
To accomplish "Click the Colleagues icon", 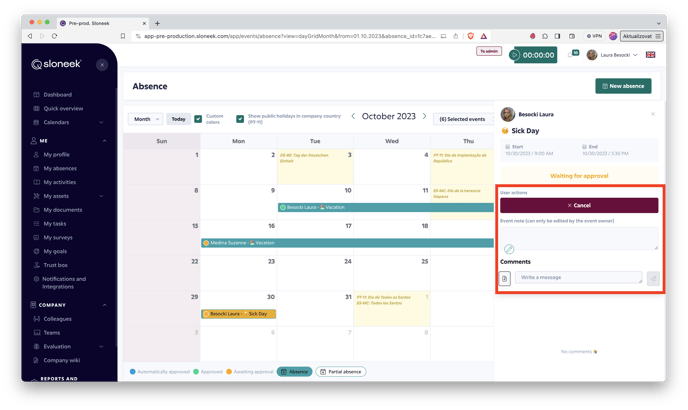I will coord(36,319).
